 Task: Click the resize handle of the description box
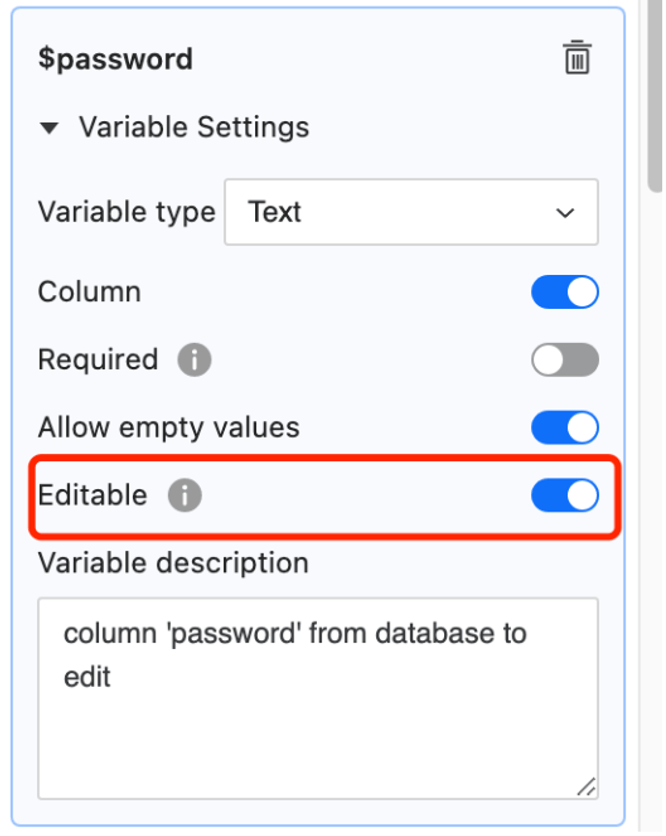(x=586, y=787)
